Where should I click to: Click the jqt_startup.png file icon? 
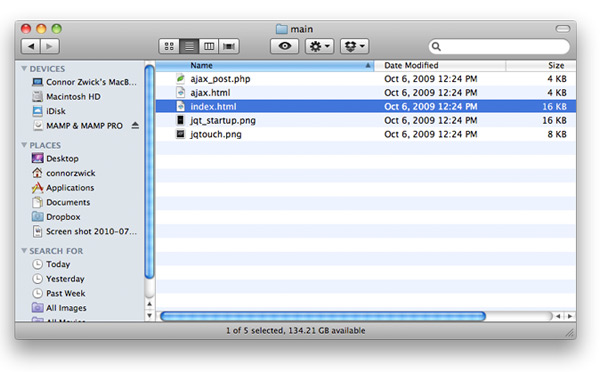pyautogui.click(x=180, y=120)
